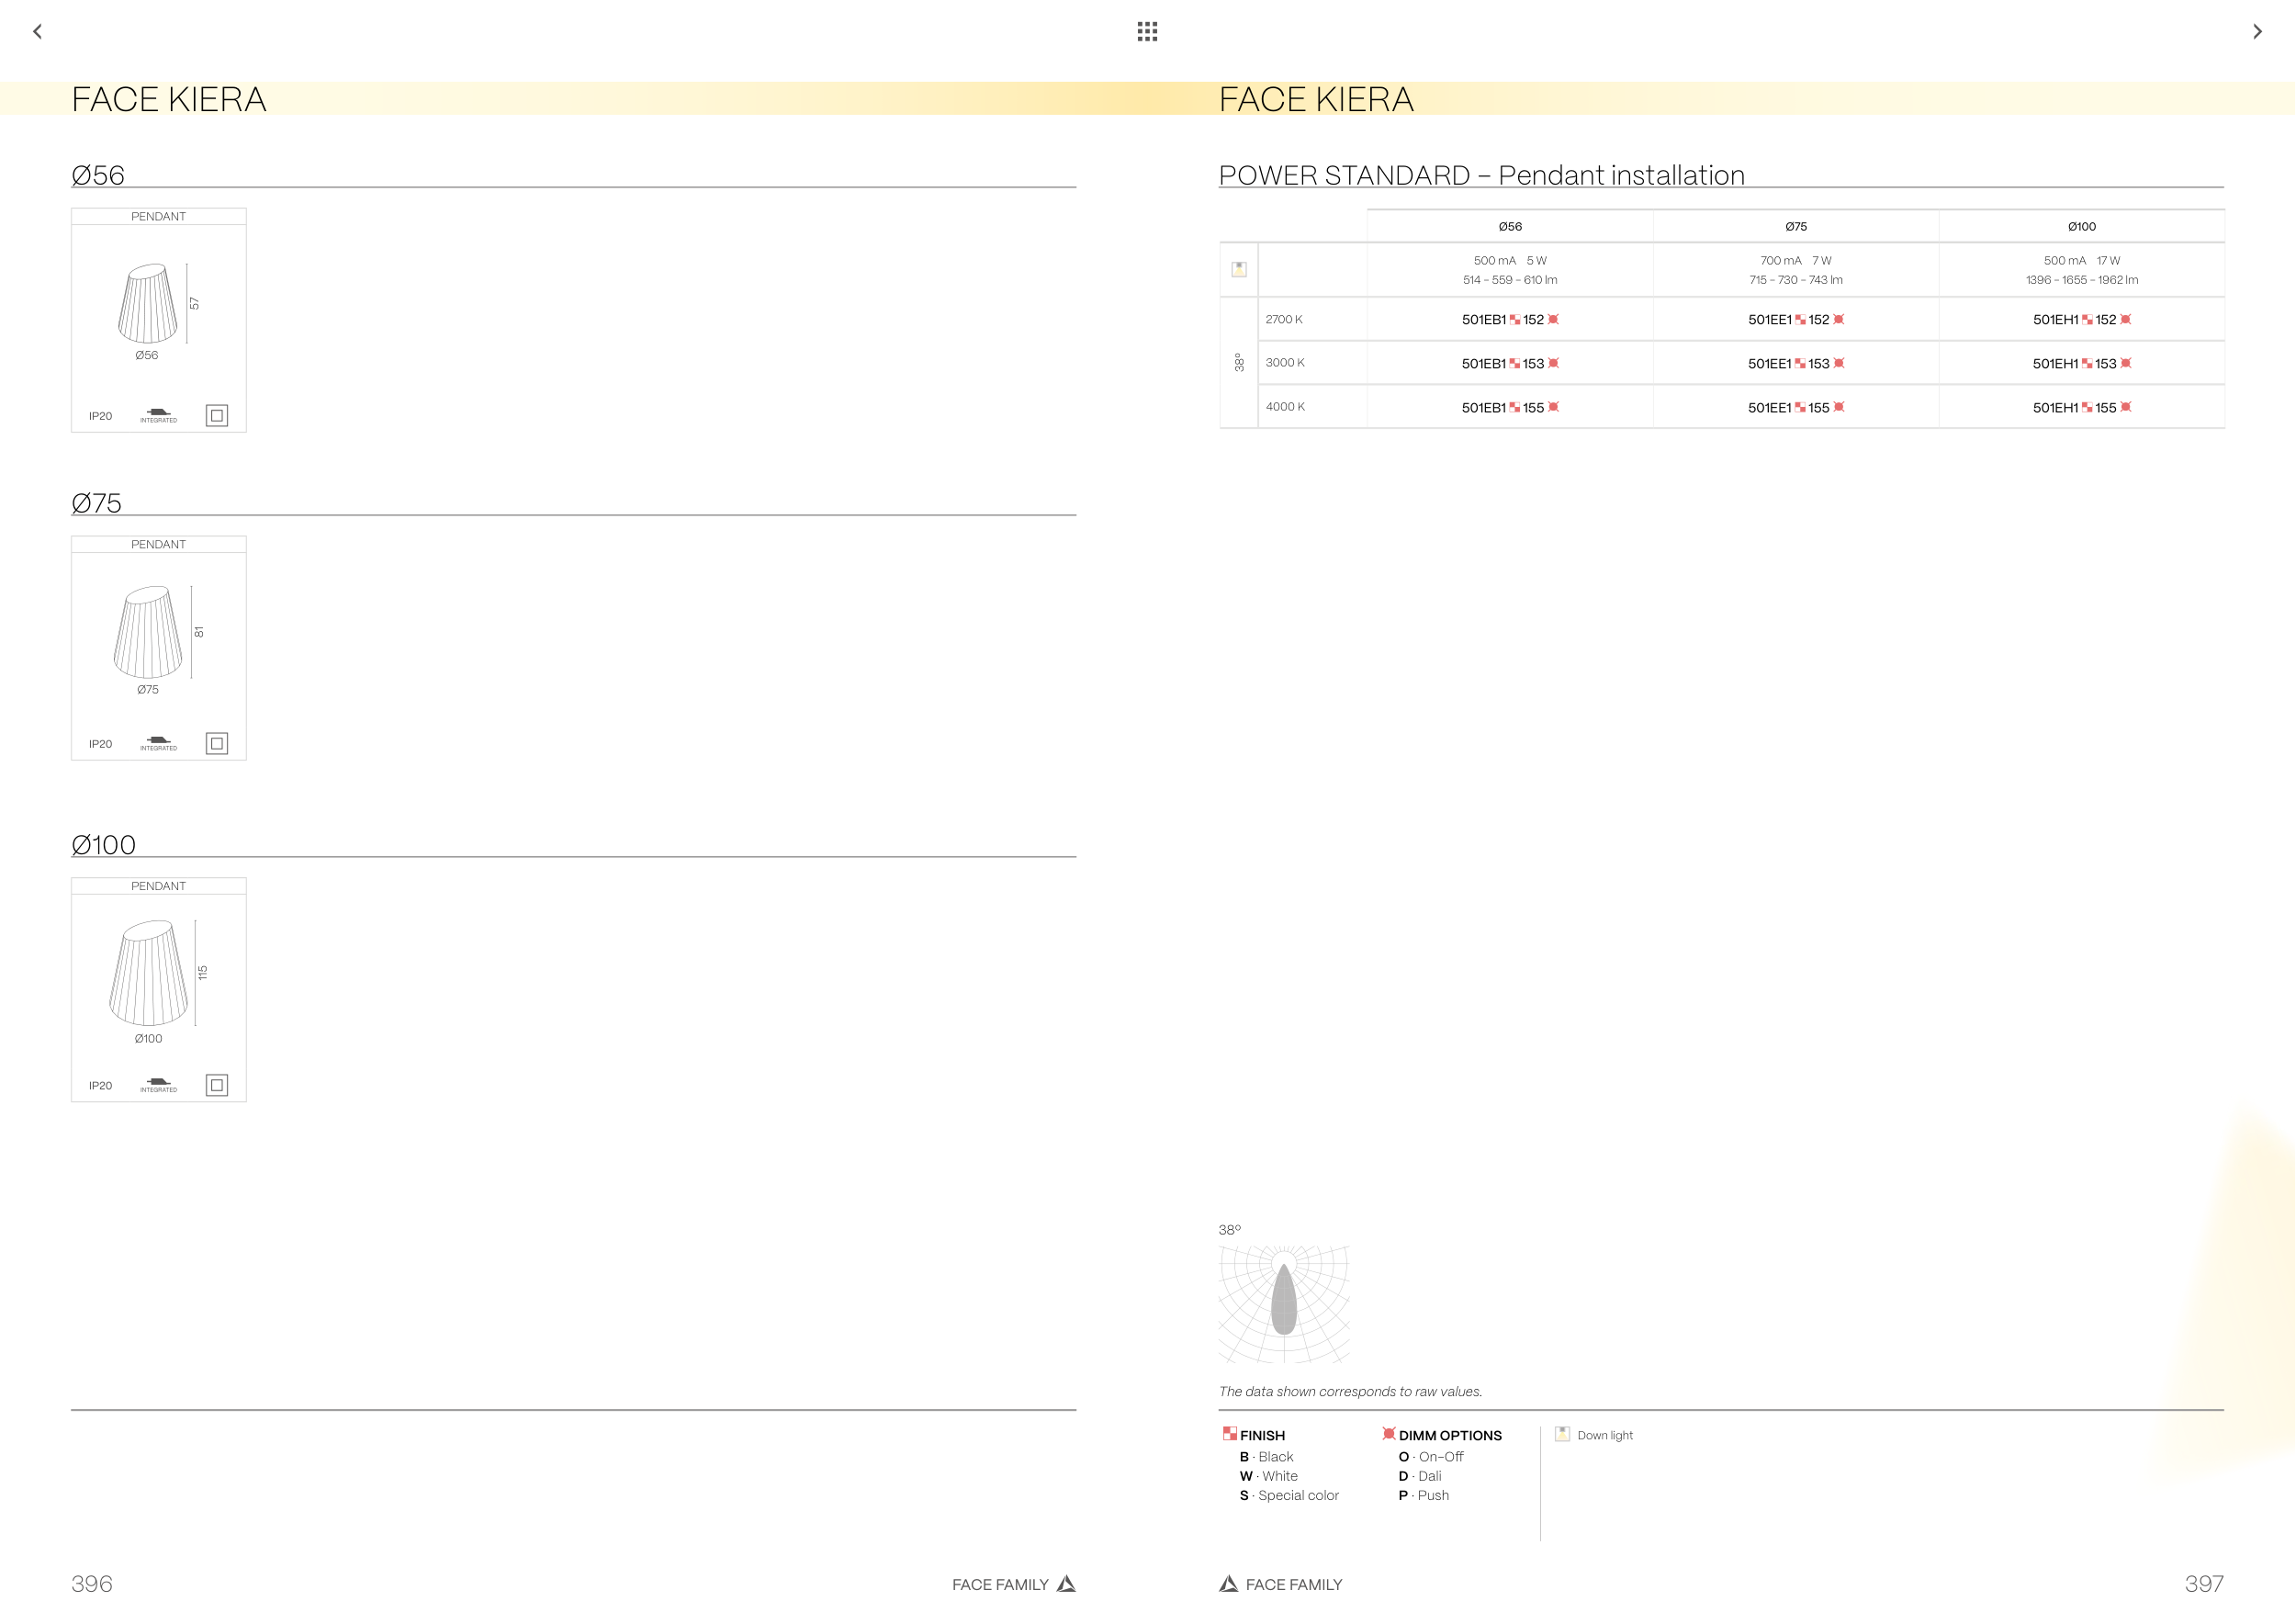Image resolution: width=2296 pixels, height=1624 pixels.
Task: Click the POWER STANDARD Pendant installation heading
Action: (1481, 175)
